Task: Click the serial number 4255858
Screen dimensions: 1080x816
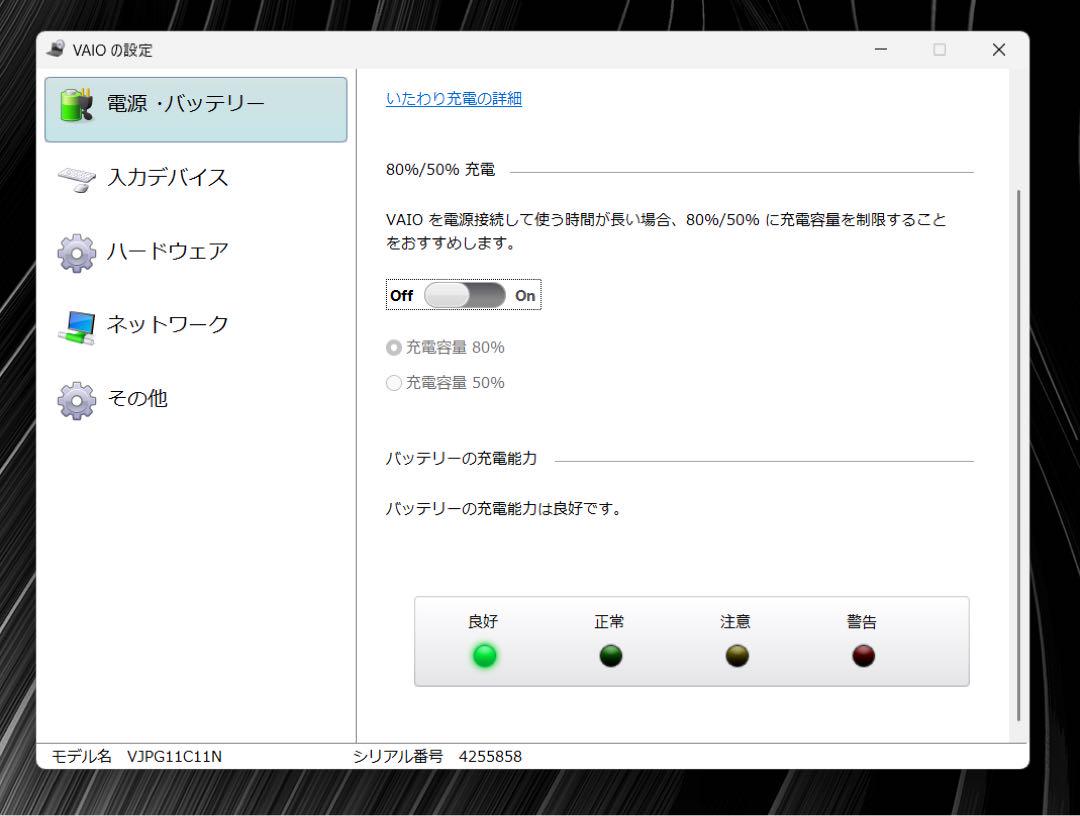Action: pyautogui.click(x=490, y=757)
